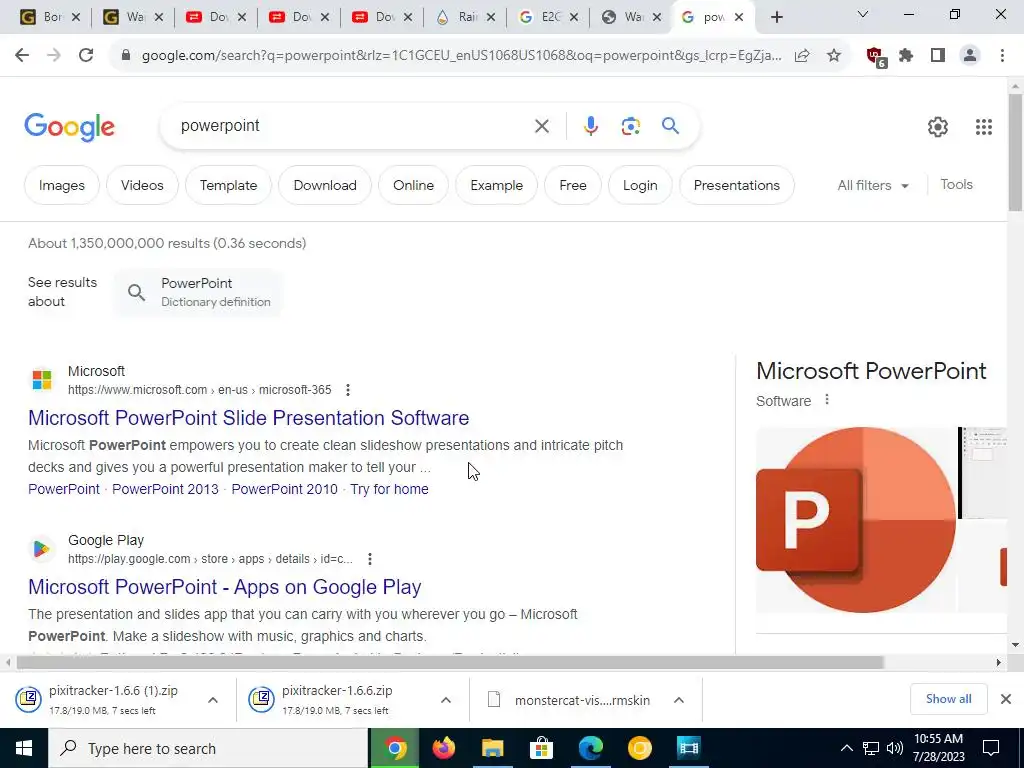Open the uBlock Origin extension icon
This screenshot has width=1024, height=768.
(876, 57)
